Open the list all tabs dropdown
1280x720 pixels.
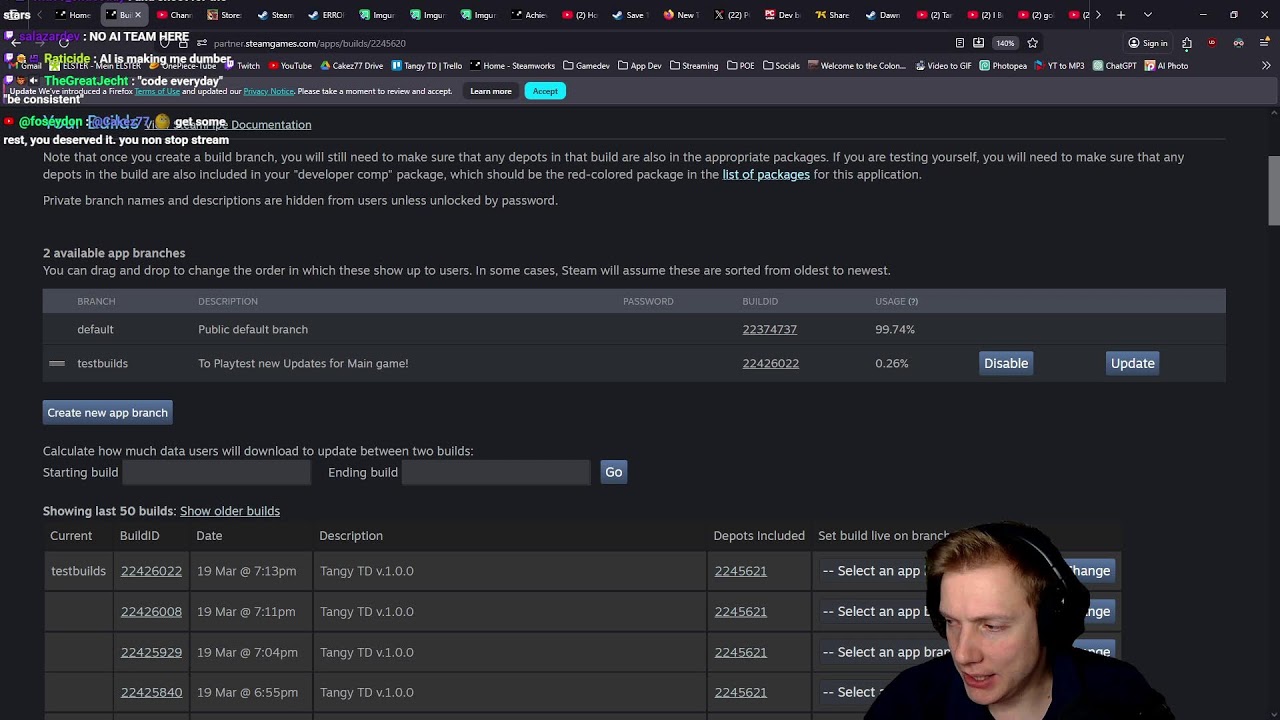click(1147, 15)
